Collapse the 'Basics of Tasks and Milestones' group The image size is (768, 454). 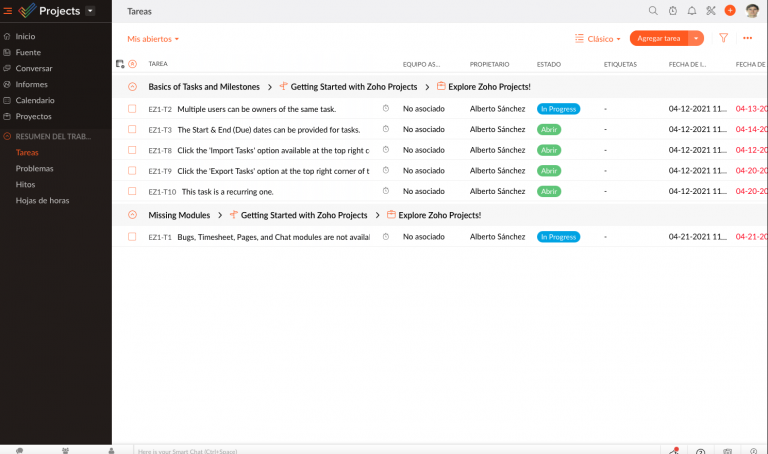tap(132, 87)
